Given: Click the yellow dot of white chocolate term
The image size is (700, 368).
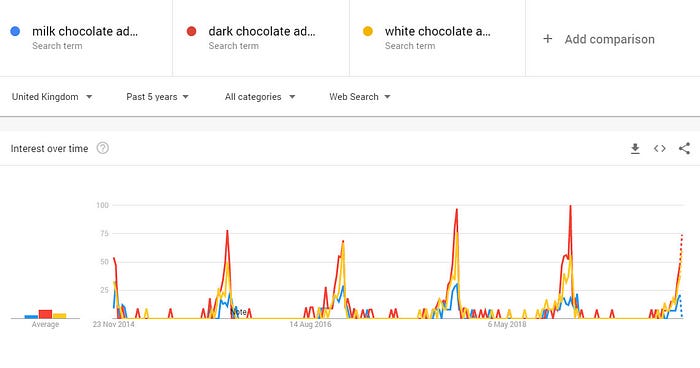Looking at the screenshot, I should click(368, 31).
